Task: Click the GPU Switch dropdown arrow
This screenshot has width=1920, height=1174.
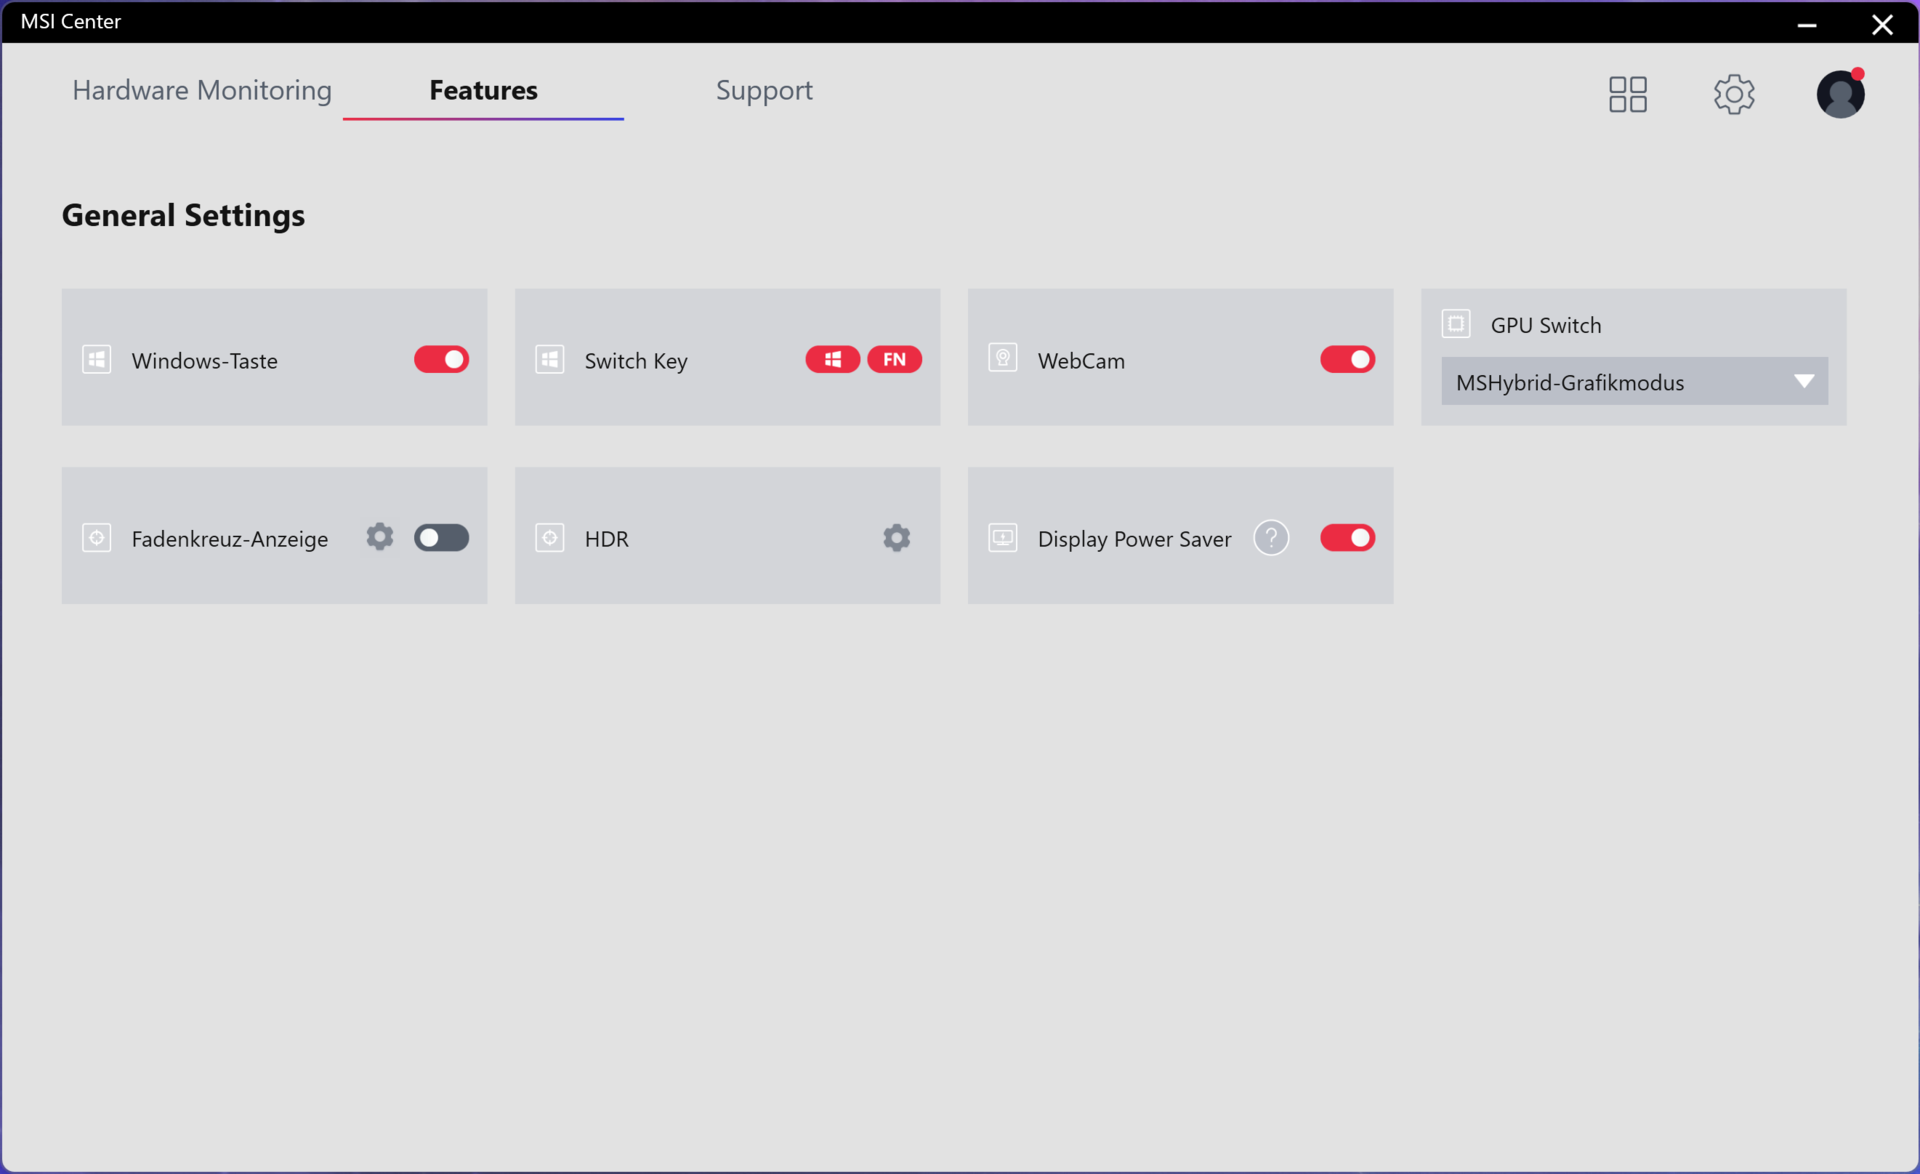Action: [x=1803, y=382]
